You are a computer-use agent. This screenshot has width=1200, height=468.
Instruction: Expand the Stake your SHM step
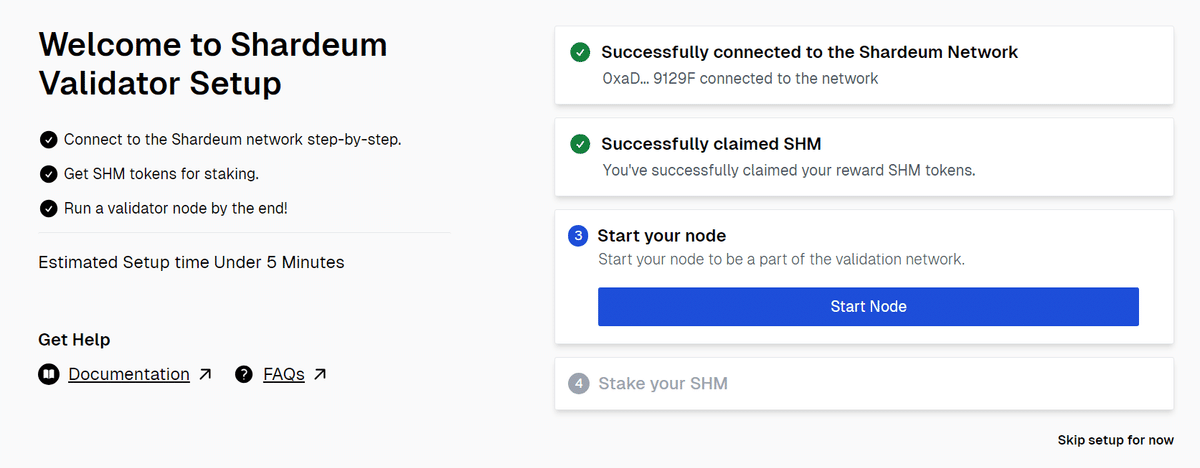(864, 383)
